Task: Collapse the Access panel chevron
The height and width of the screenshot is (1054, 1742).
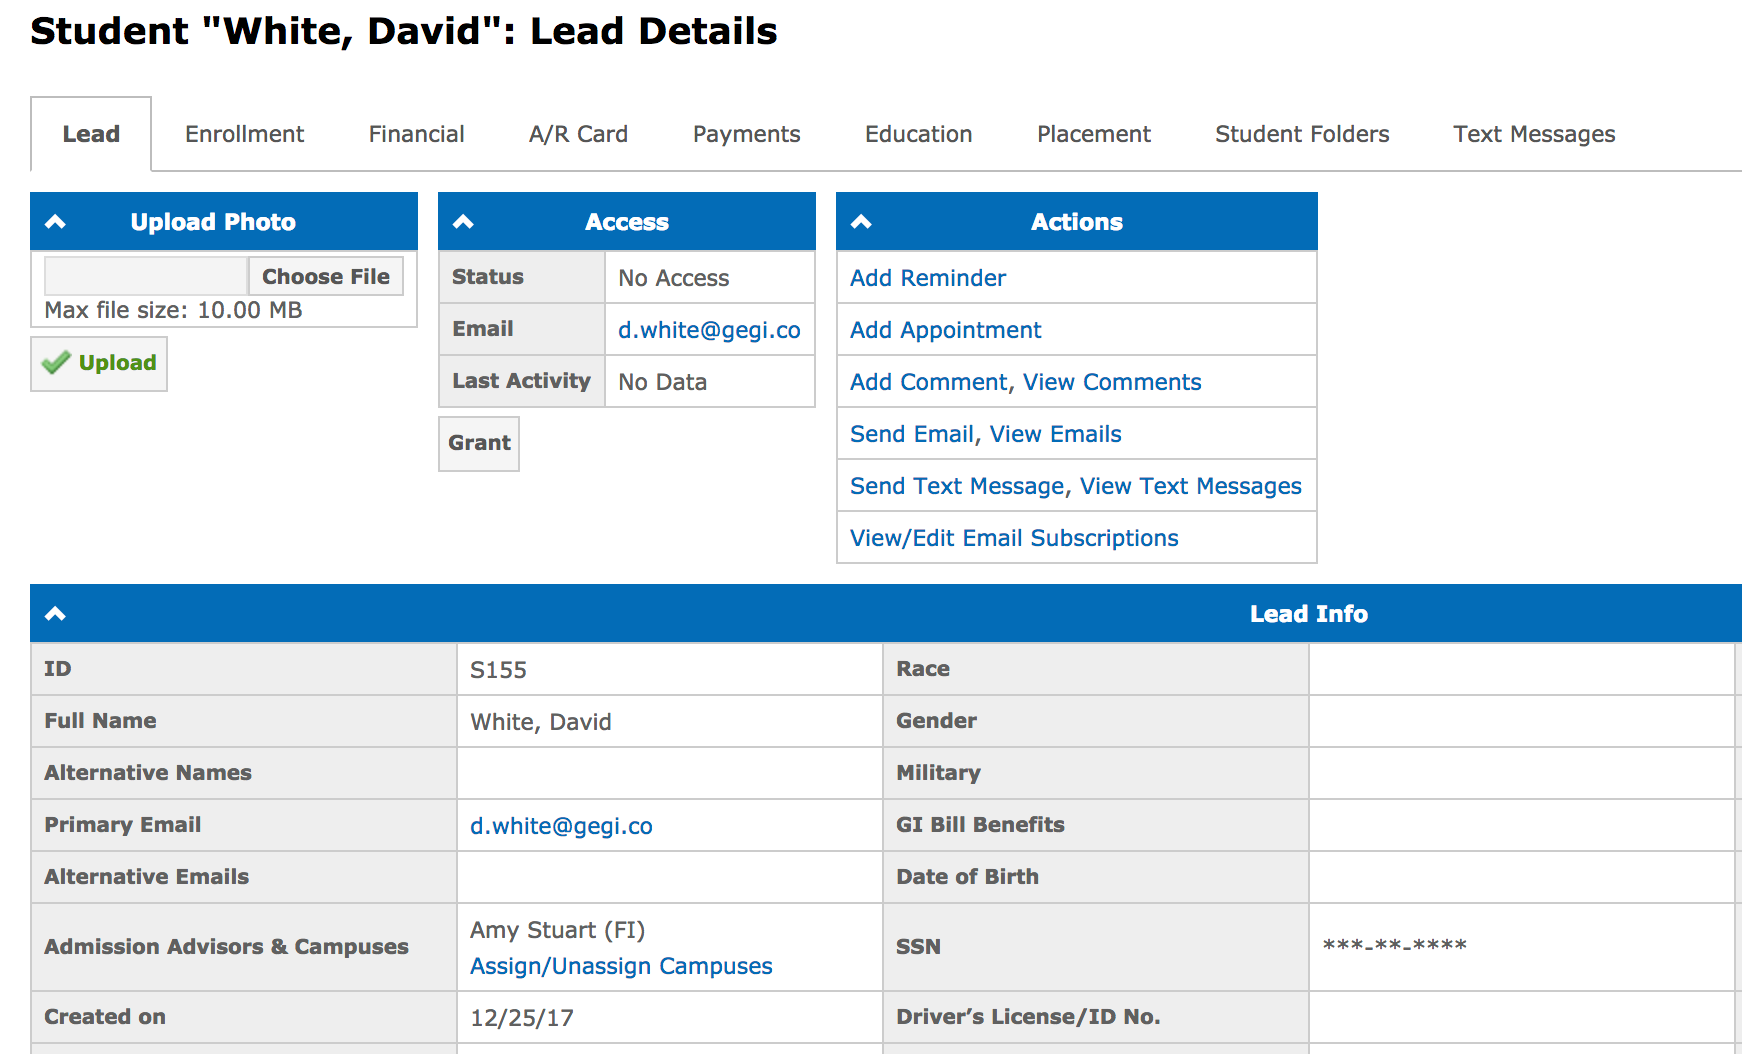Action: point(463,222)
